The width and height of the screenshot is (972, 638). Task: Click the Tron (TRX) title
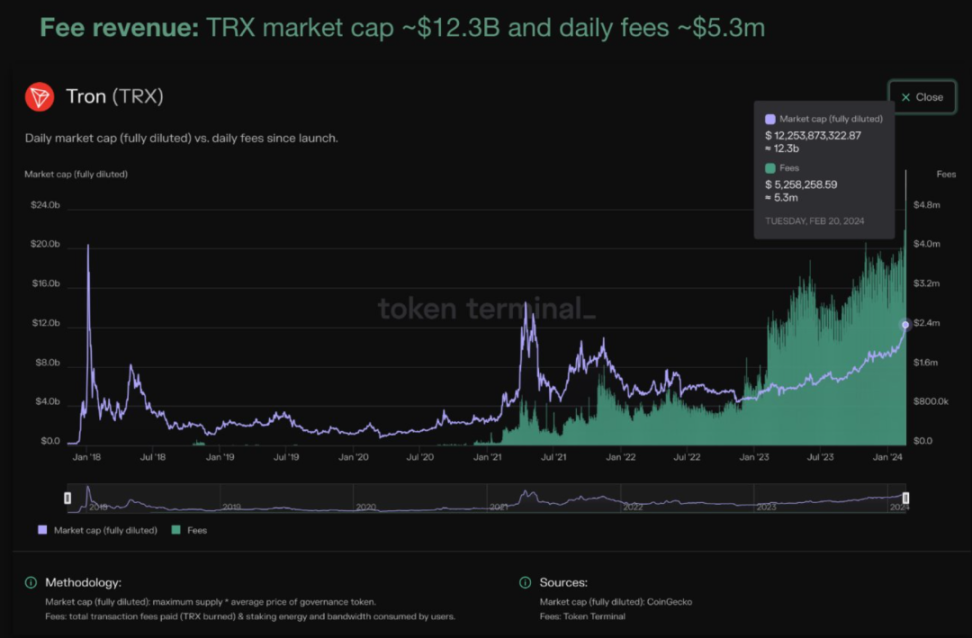[x=115, y=97]
